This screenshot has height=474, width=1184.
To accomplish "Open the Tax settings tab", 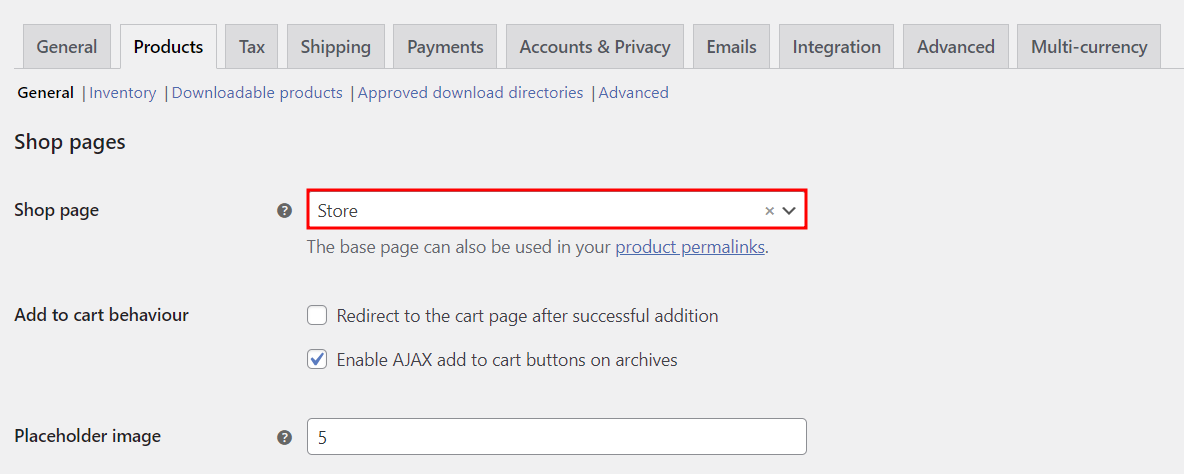I will click(252, 47).
